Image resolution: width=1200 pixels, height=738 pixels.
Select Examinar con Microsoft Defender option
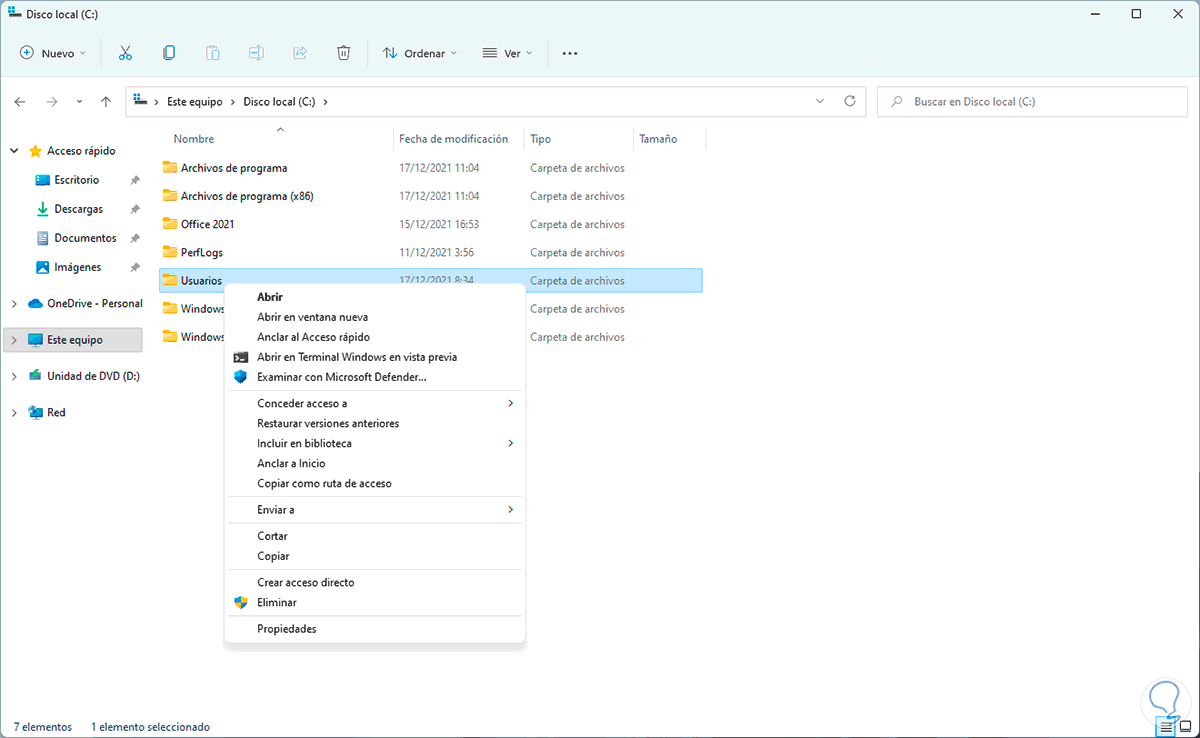tap(341, 377)
